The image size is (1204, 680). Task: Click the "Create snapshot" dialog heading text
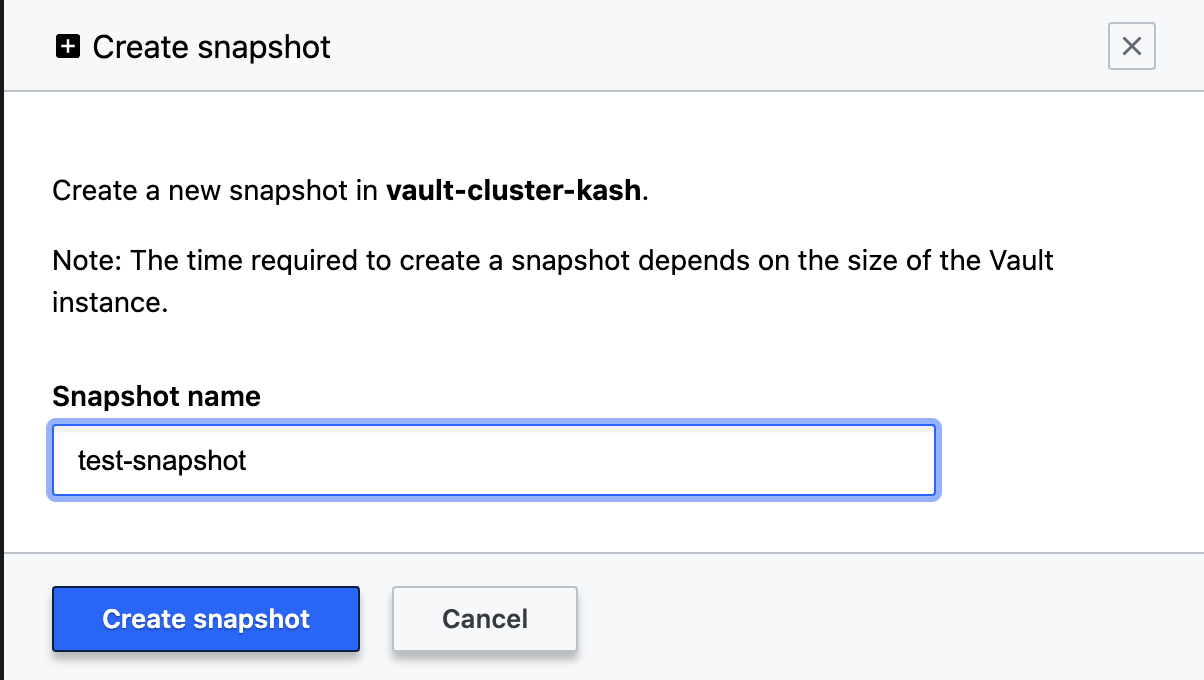click(211, 47)
